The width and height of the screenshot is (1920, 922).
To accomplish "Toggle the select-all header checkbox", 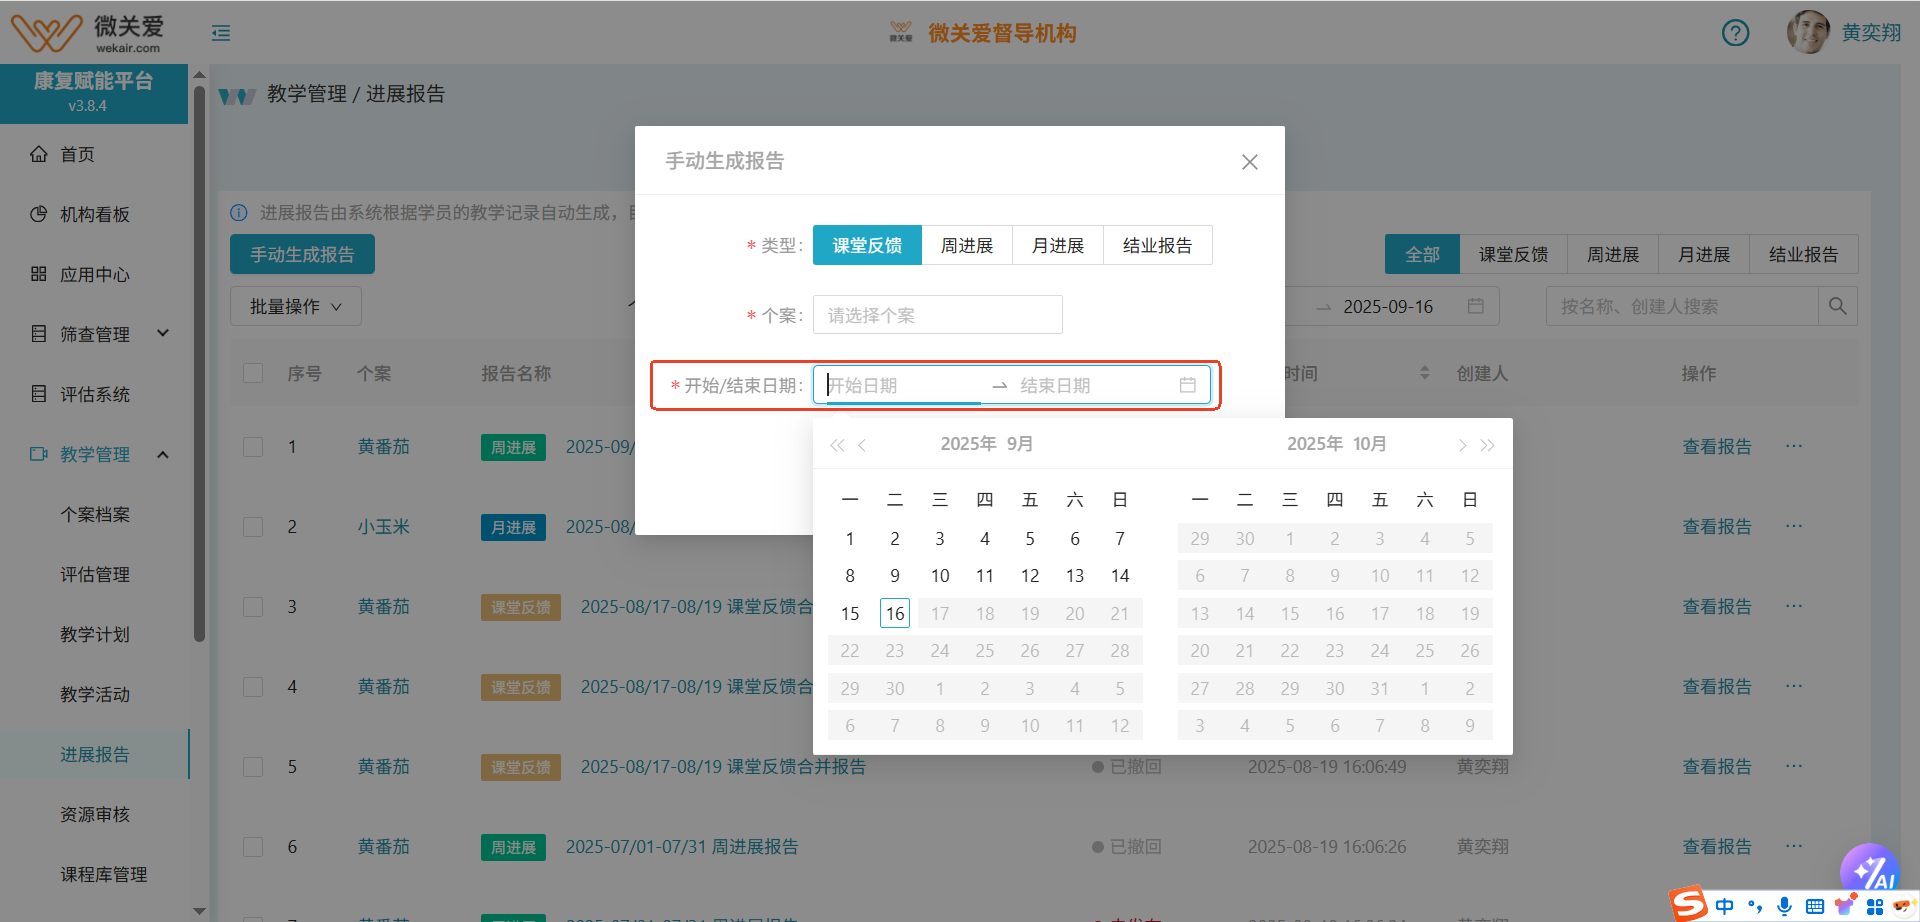I will click(x=253, y=373).
